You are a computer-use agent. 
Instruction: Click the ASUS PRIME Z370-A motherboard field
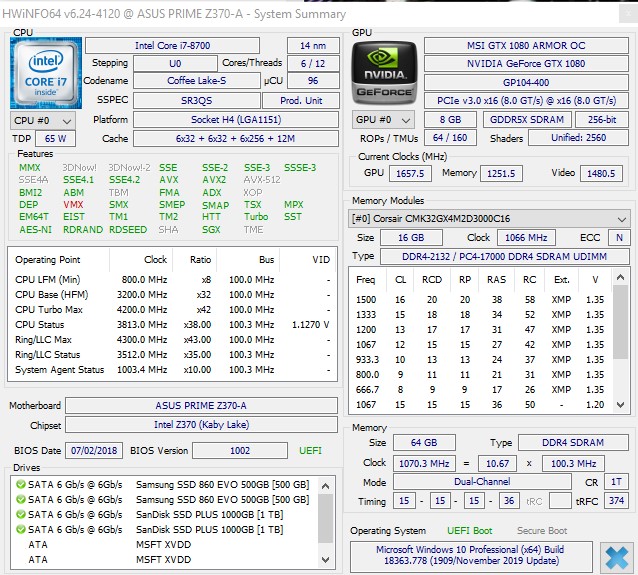click(201, 406)
